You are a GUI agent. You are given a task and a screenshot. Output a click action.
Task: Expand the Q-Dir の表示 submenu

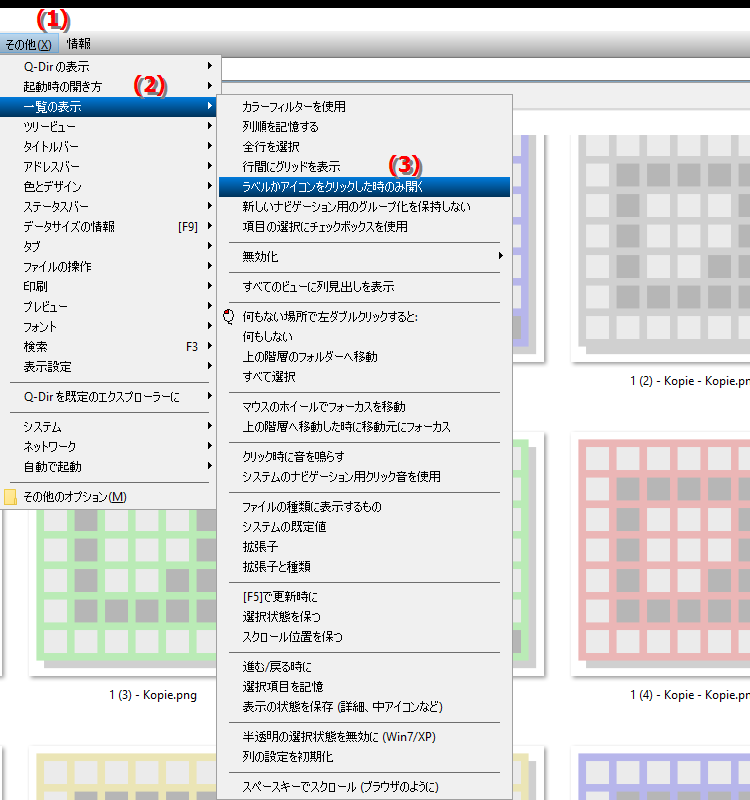tap(110, 66)
